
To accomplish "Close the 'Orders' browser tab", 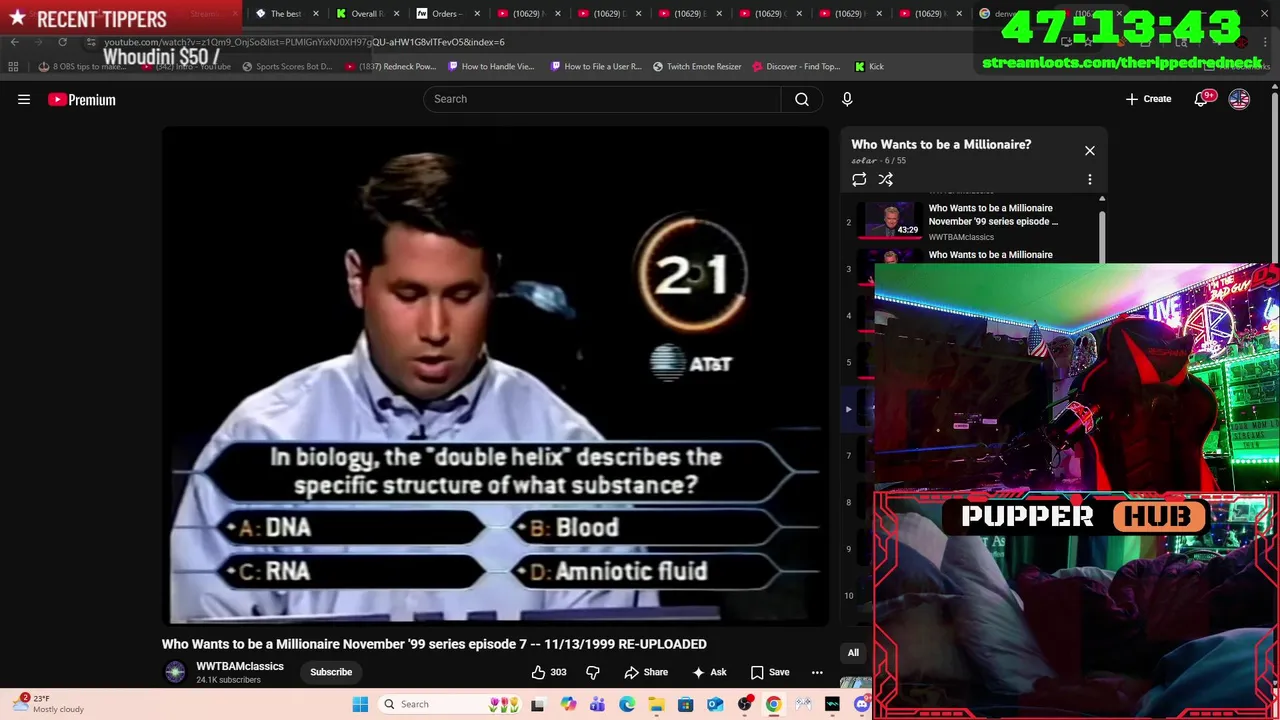I will tap(477, 13).
